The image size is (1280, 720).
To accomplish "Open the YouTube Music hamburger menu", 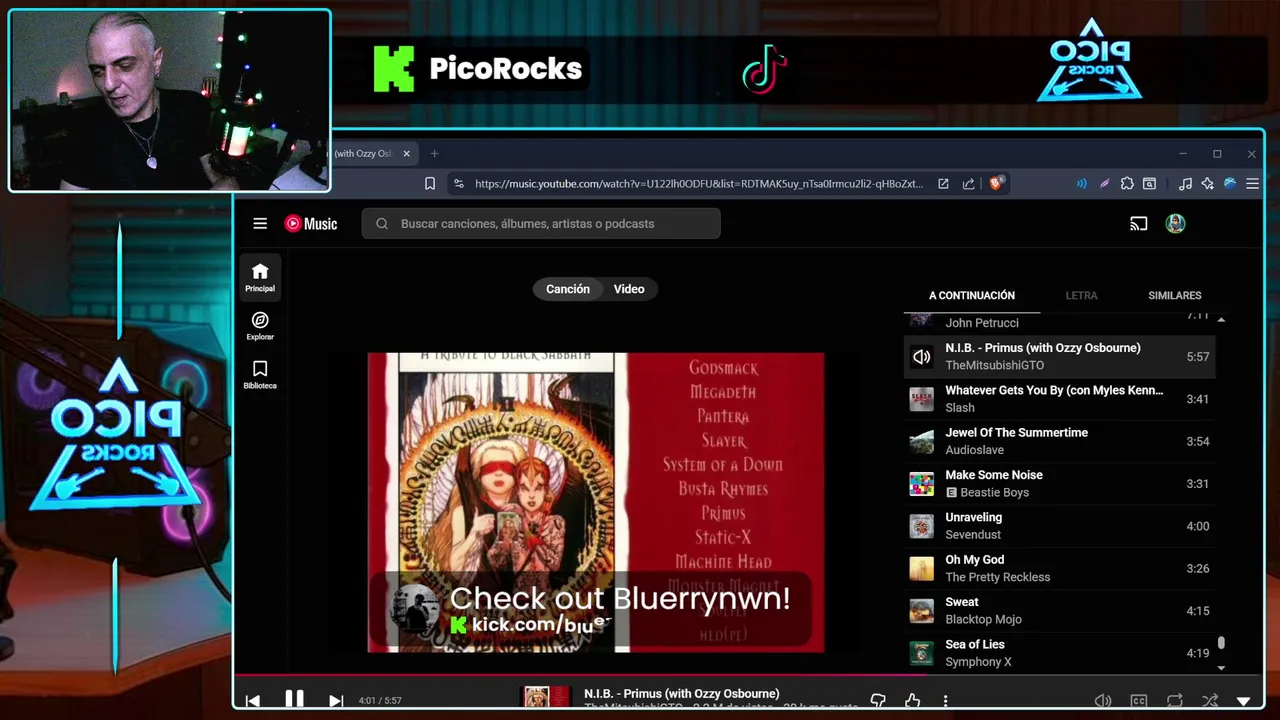I will coord(260,224).
